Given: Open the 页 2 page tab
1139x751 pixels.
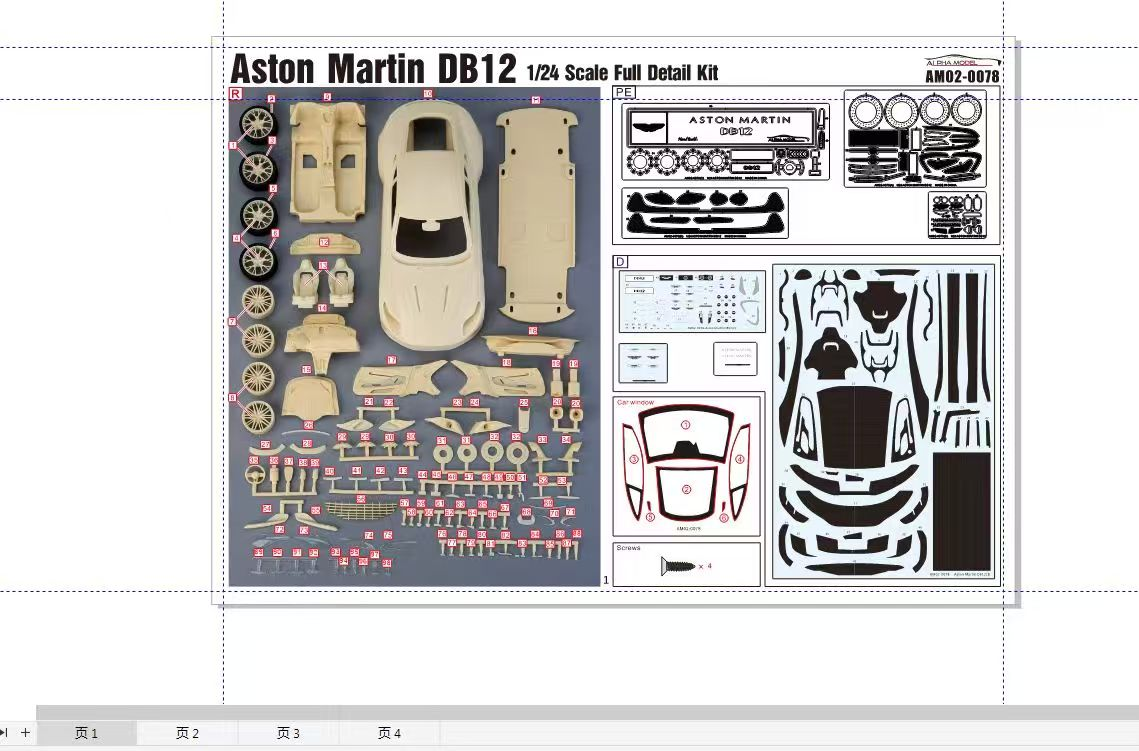Looking at the screenshot, I should (187, 733).
